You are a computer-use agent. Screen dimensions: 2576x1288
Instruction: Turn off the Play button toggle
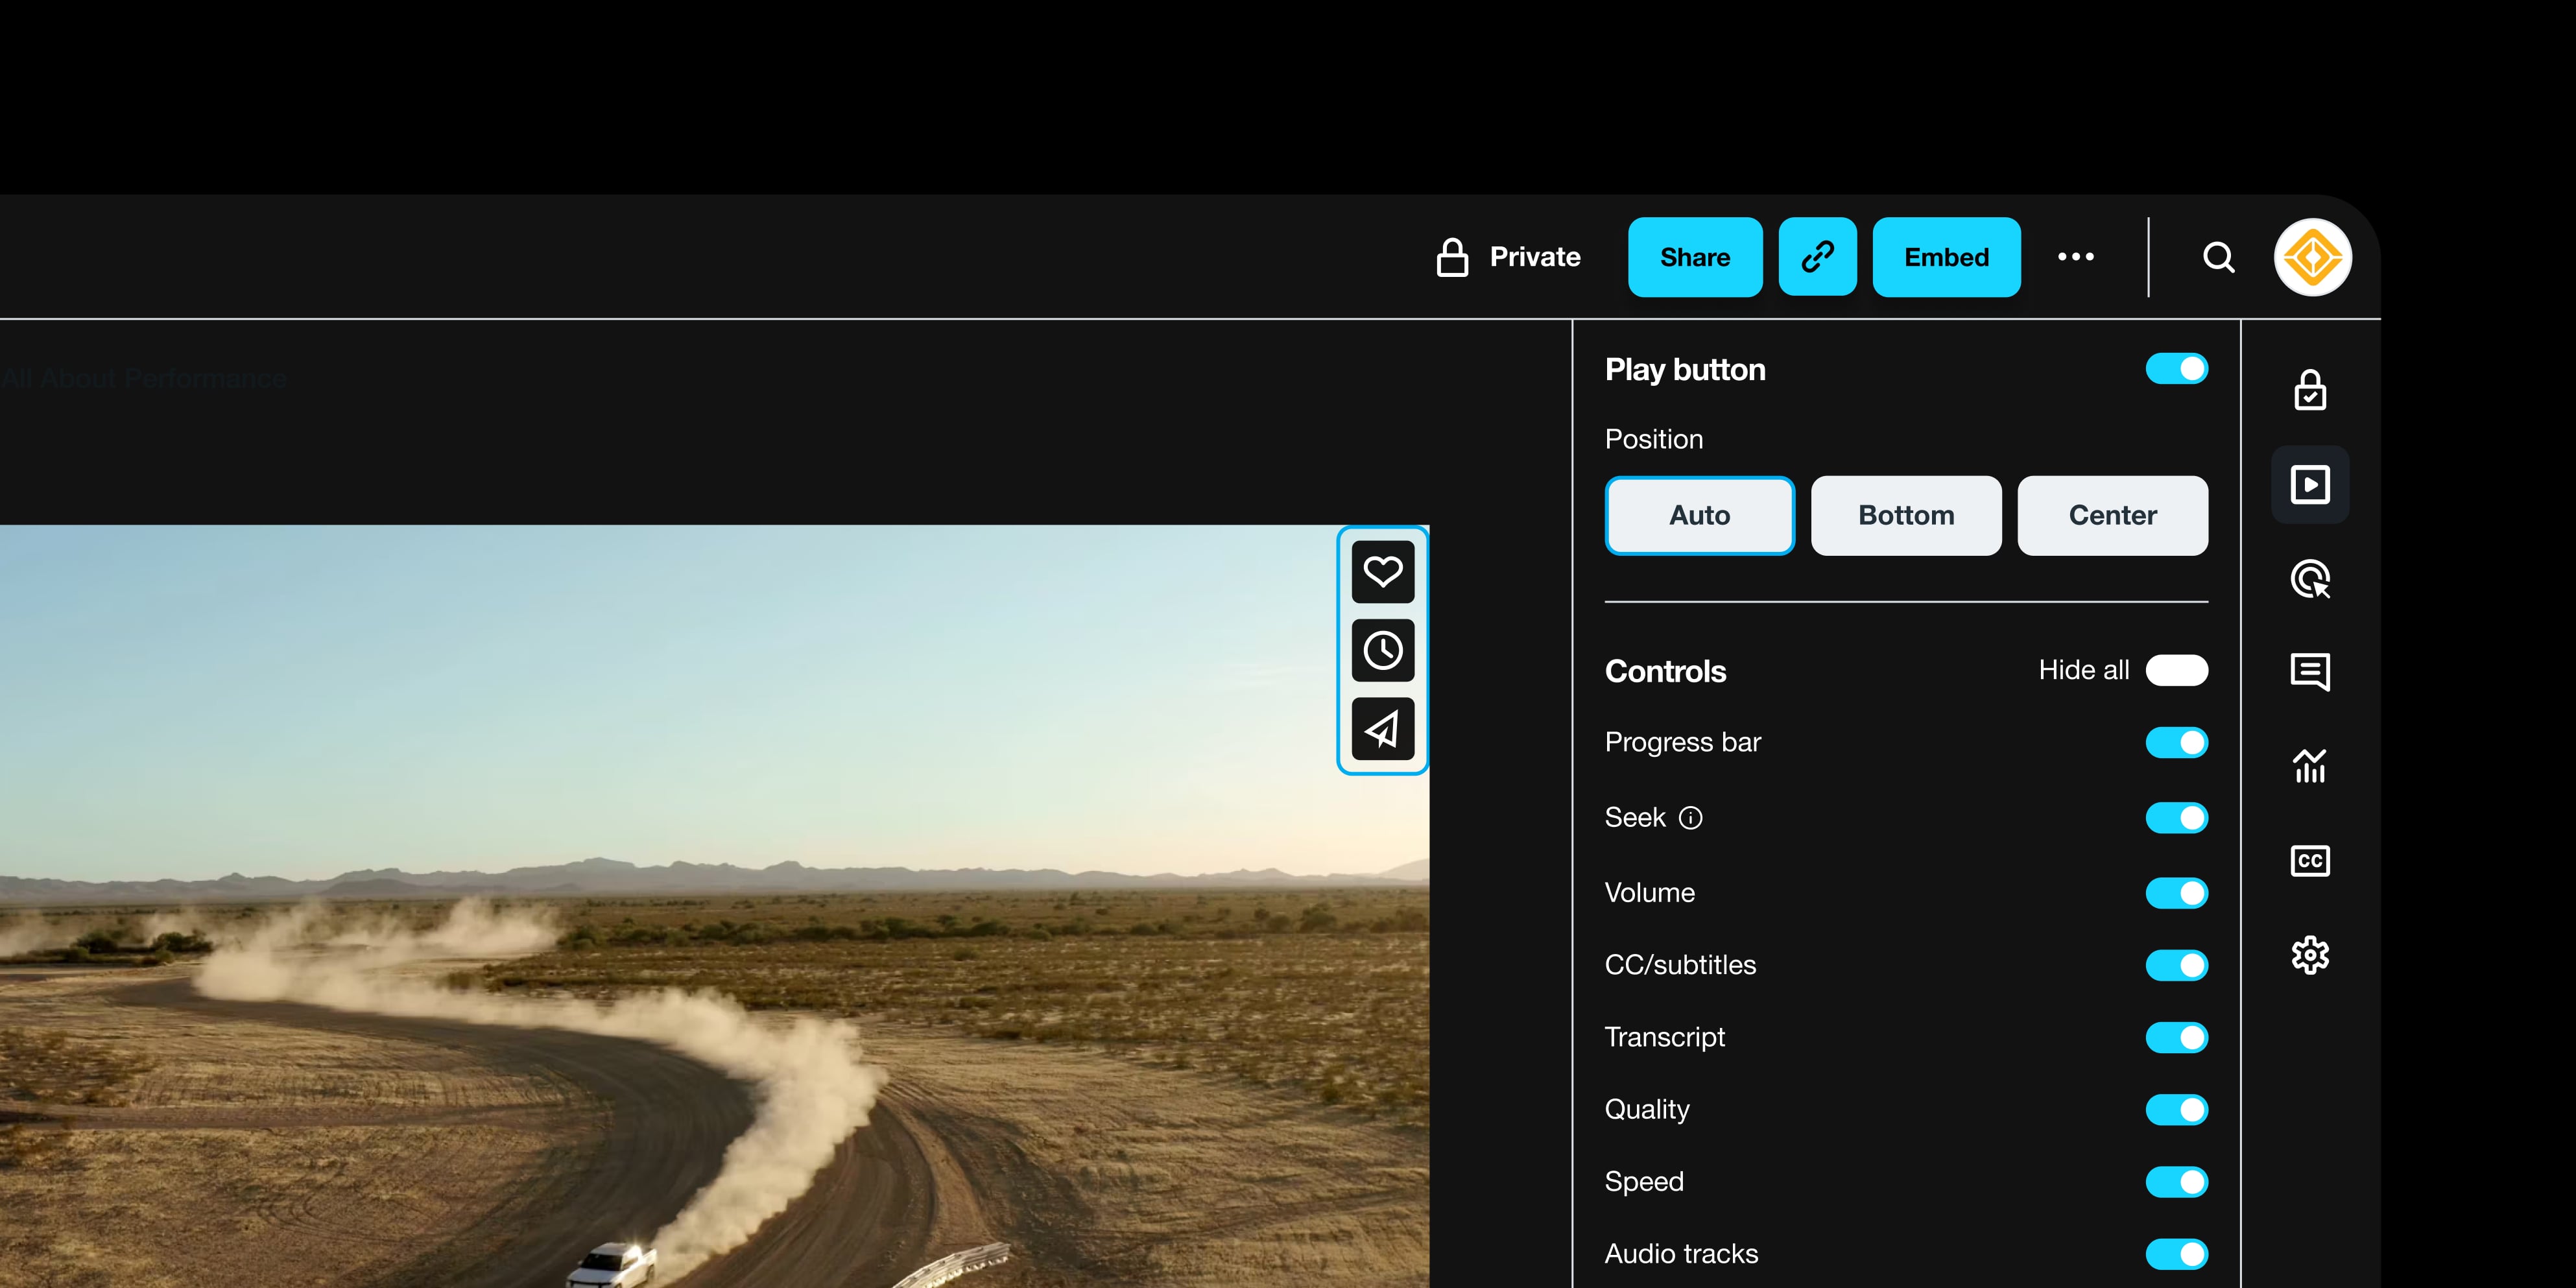tap(2177, 368)
